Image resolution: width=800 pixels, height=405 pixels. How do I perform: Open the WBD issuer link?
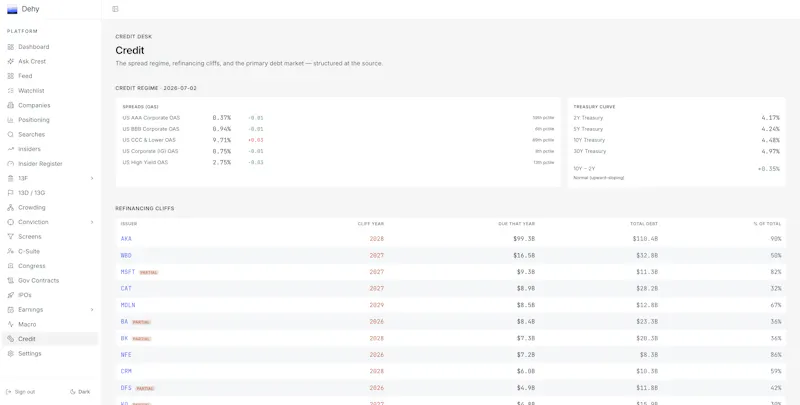click(x=126, y=255)
